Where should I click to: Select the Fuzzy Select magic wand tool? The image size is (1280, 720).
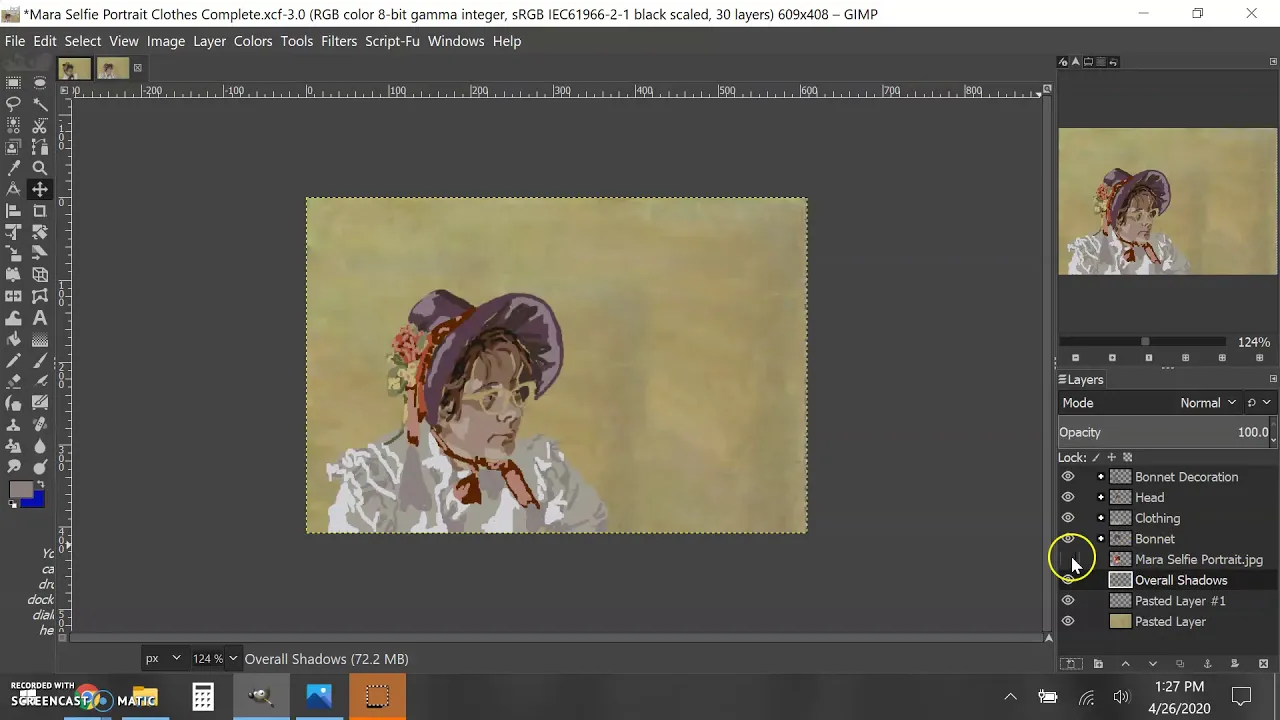pyautogui.click(x=40, y=104)
